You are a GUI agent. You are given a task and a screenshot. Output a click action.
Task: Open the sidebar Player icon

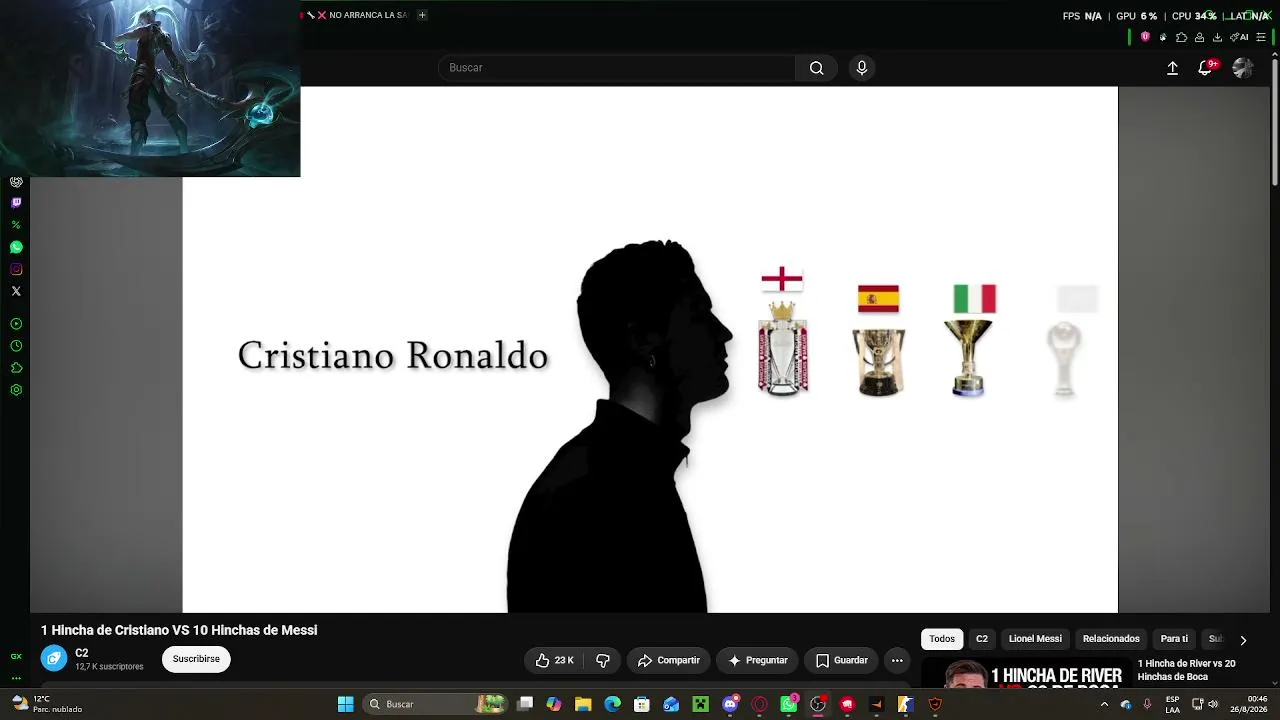click(x=16, y=324)
